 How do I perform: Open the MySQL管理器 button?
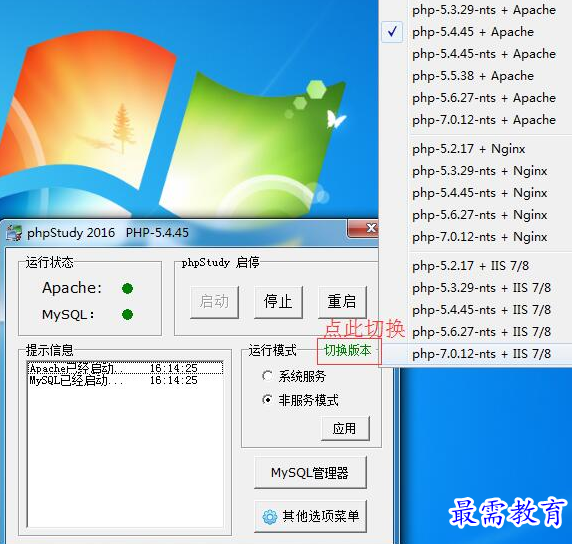pyautogui.click(x=310, y=473)
